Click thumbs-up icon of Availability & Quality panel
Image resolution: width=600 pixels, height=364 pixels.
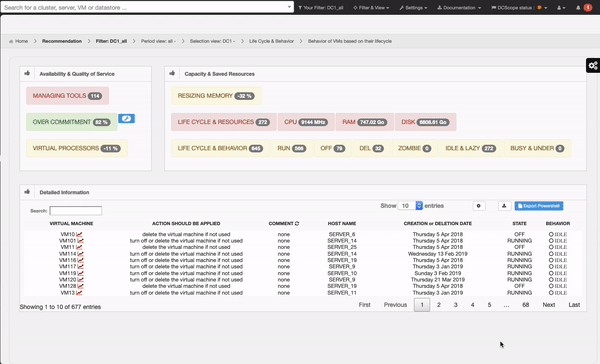pyautogui.click(x=27, y=73)
